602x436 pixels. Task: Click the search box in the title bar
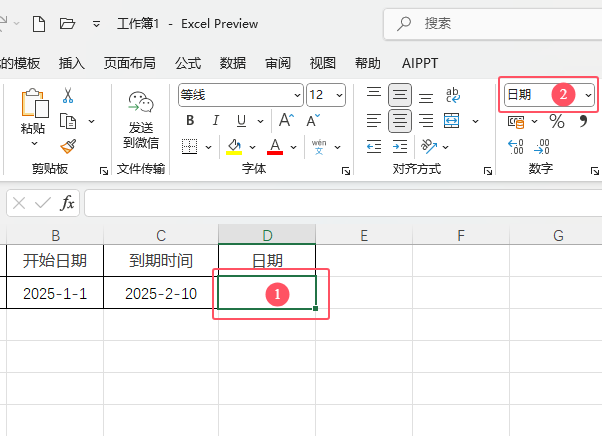pos(495,24)
